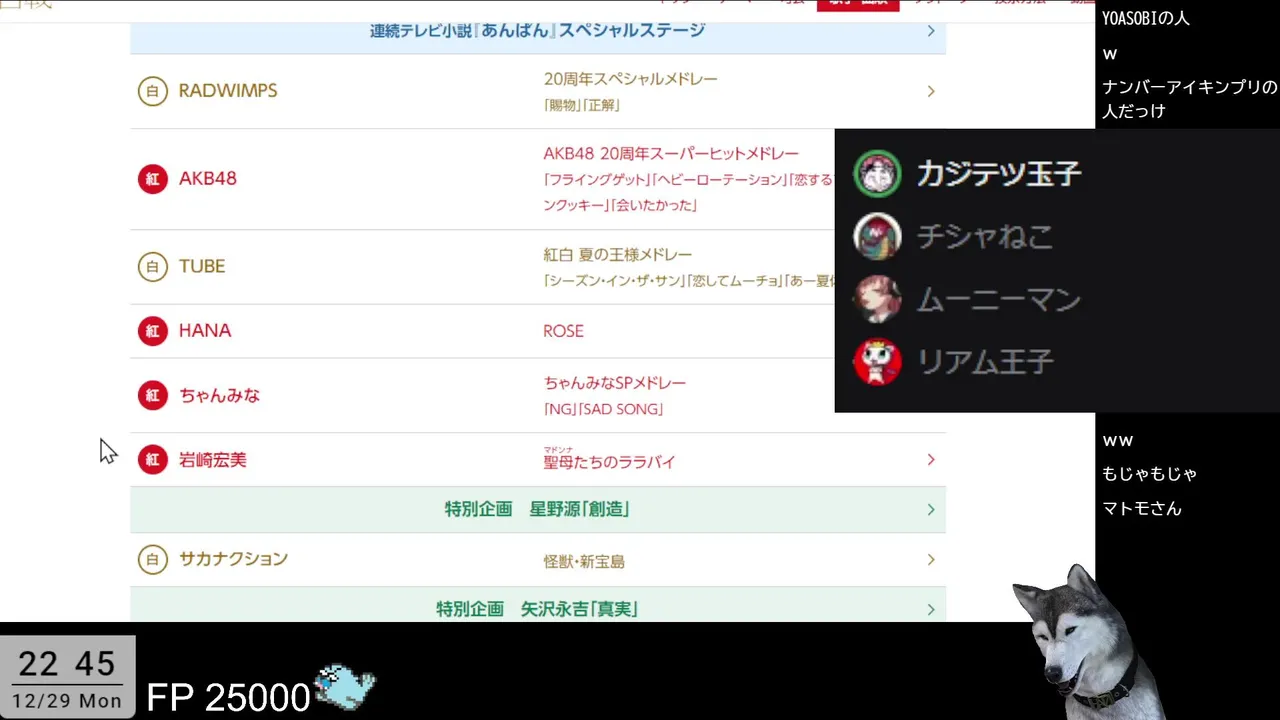
Task: Click chat comment YOASOBIの人
Action: point(1146,18)
